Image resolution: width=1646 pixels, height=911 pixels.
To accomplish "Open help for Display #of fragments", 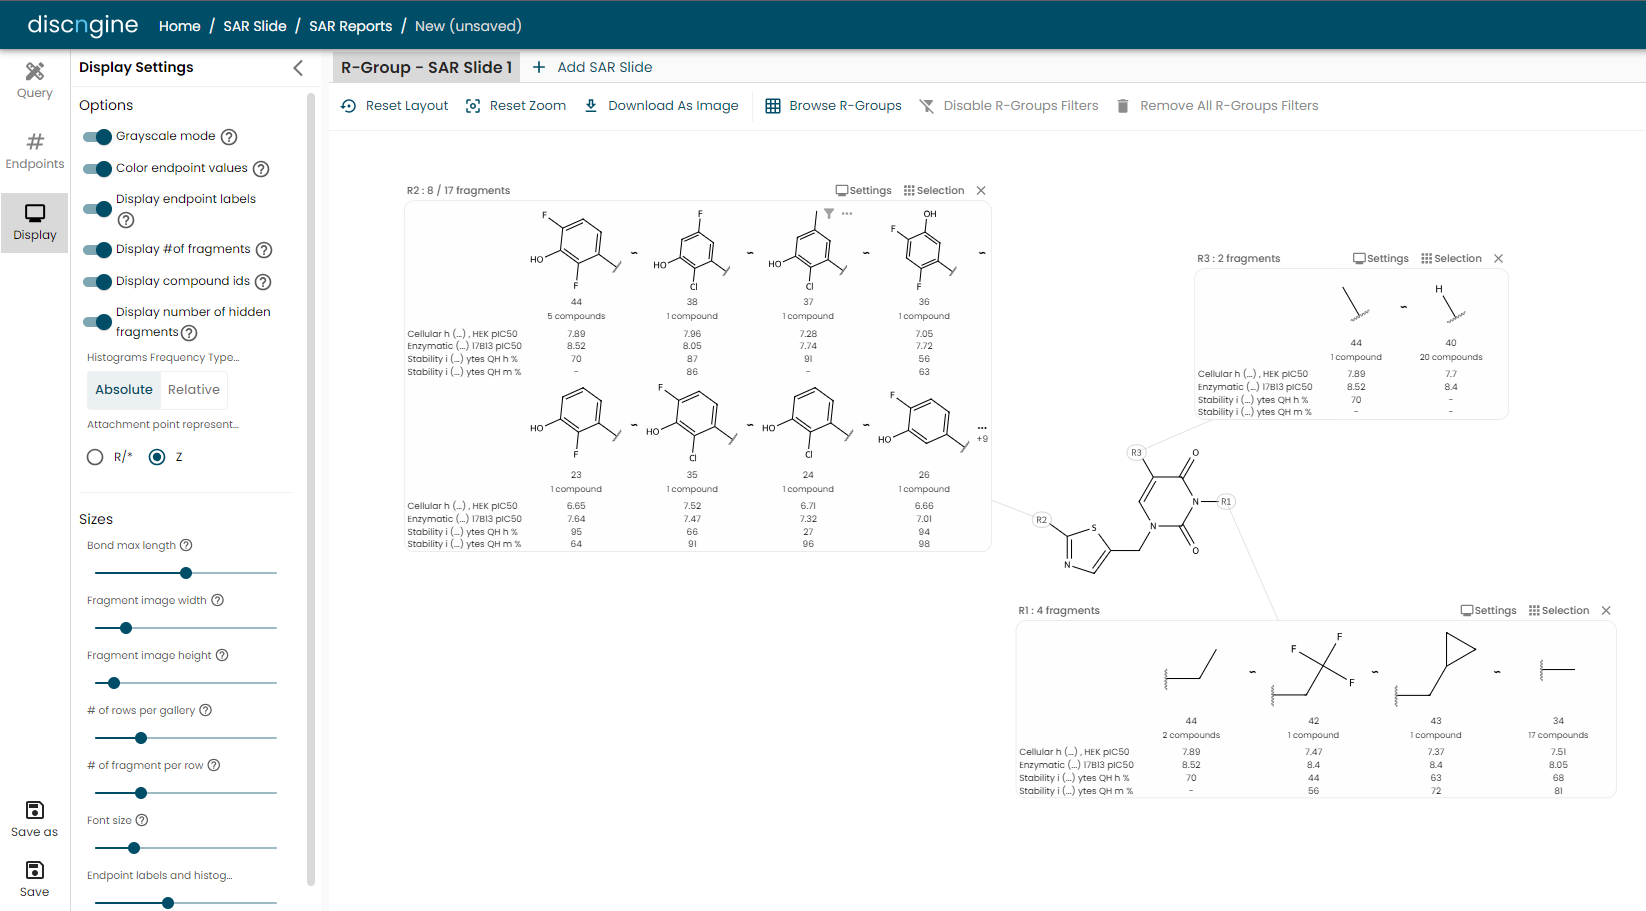I will [264, 250].
